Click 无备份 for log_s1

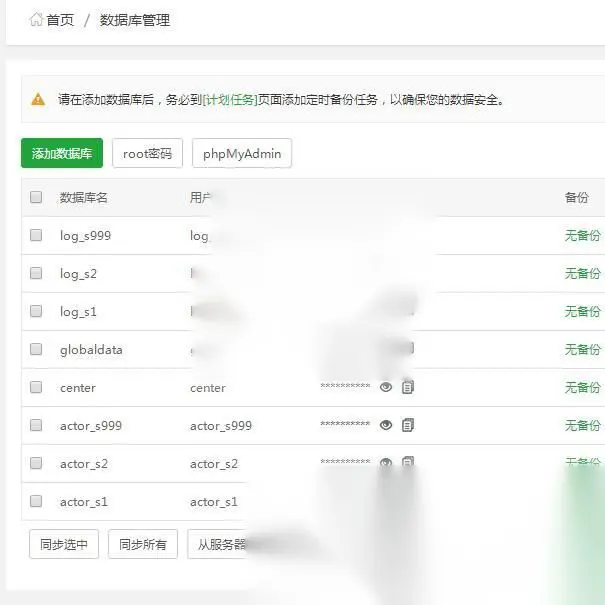point(583,311)
